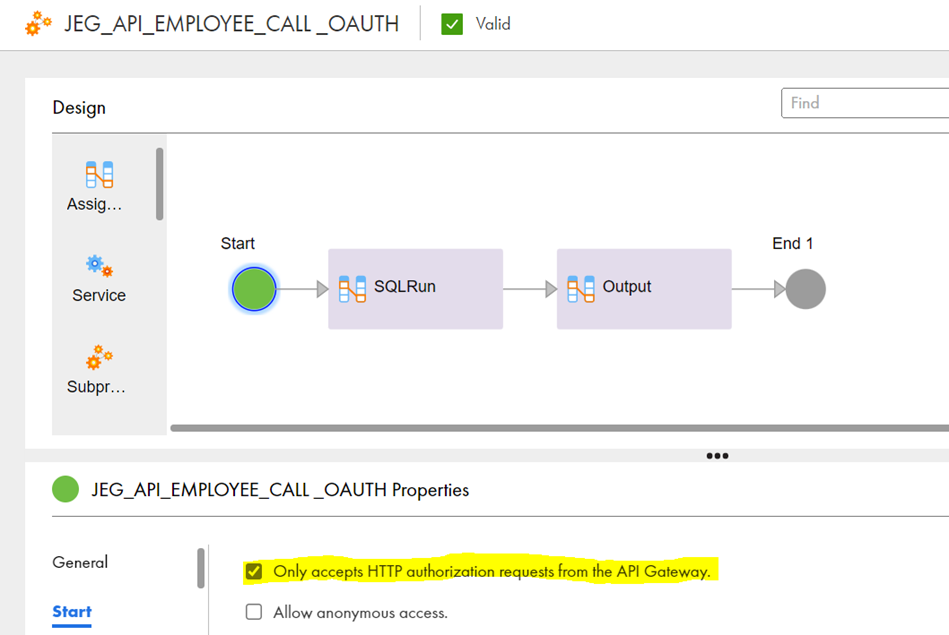Image resolution: width=949 pixels, height=635 pixels.
Task: Open the Start link in the properties sidebar
Action: coord(71,612)
